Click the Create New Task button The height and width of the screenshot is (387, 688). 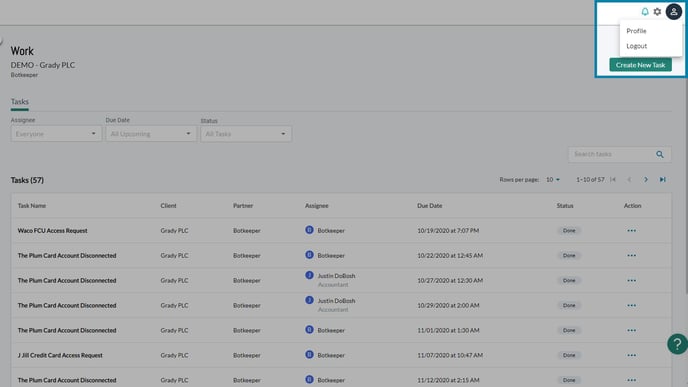pyautogui.click(x=640, y=65)
